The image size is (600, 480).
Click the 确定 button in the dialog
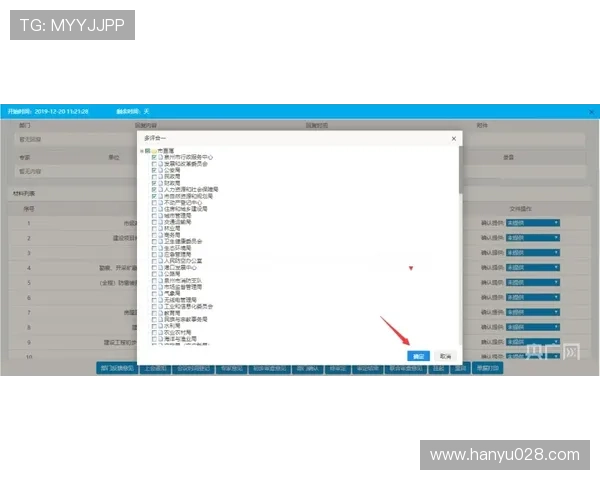click(x=419, y=356)
